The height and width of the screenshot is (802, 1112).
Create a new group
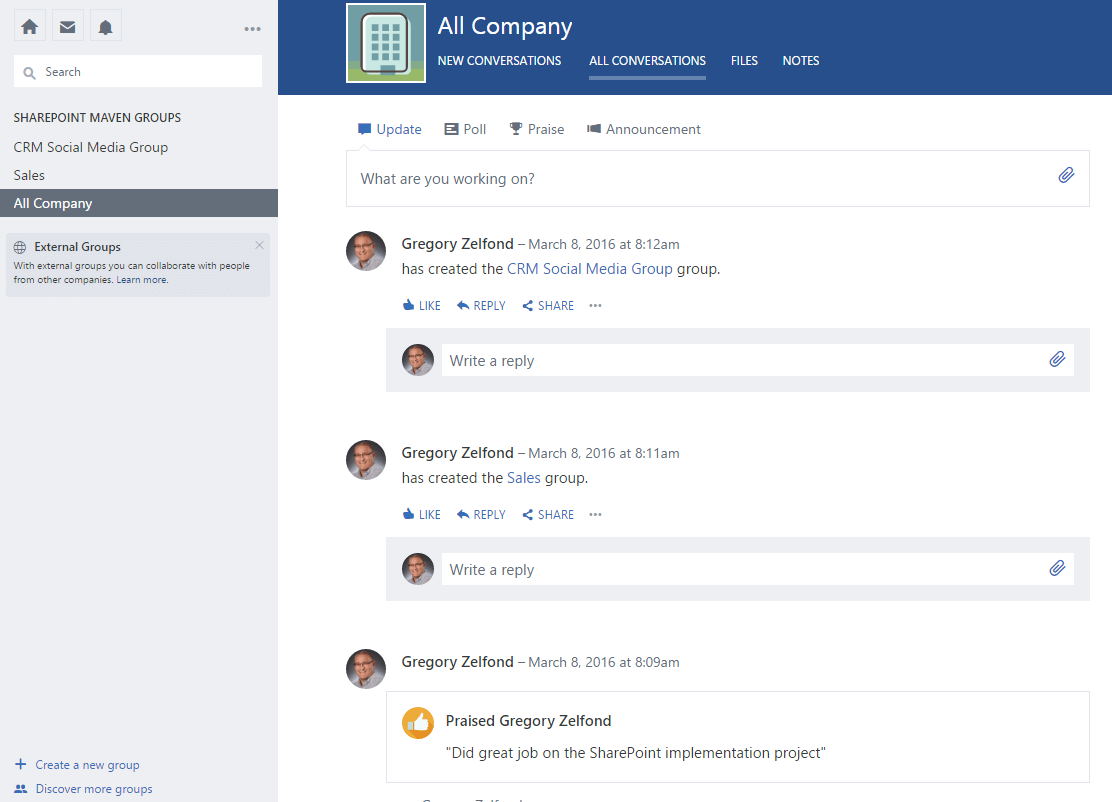[x=87, y=764]
